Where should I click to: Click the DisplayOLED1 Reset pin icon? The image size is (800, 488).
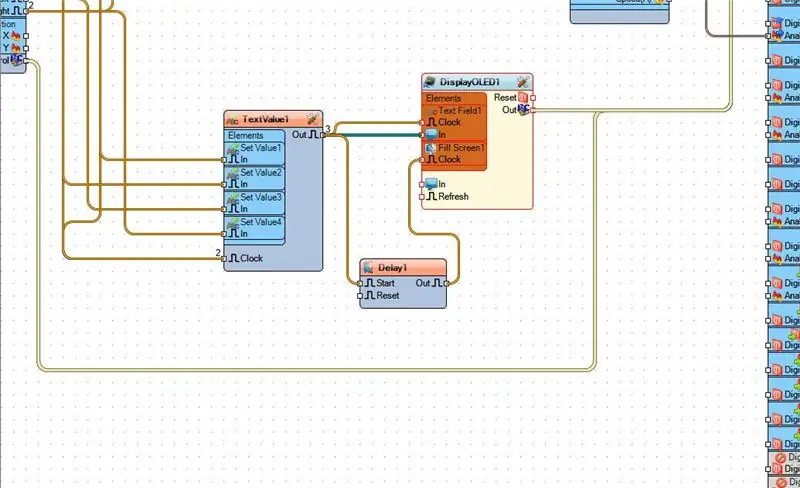point(523,97)
